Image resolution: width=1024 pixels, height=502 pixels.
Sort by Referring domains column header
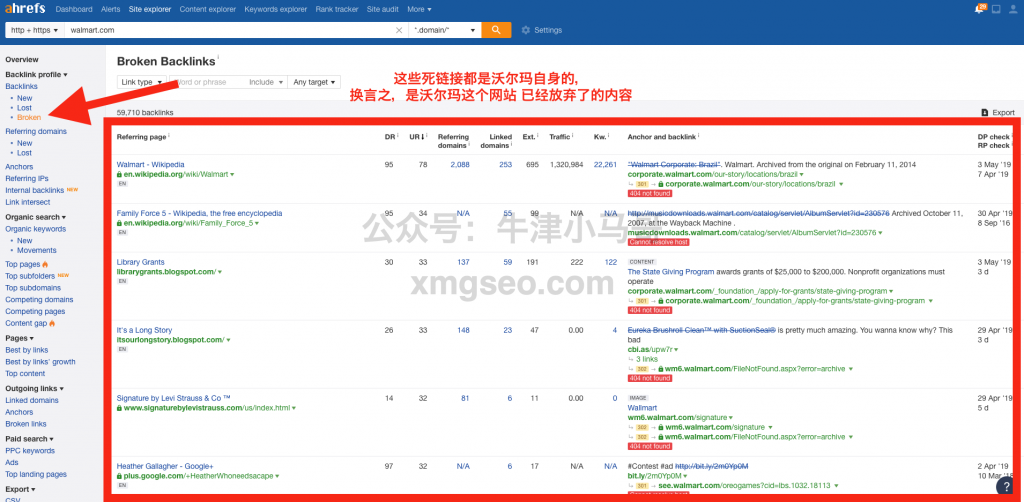pyautogui.click(x=453, y=140)
